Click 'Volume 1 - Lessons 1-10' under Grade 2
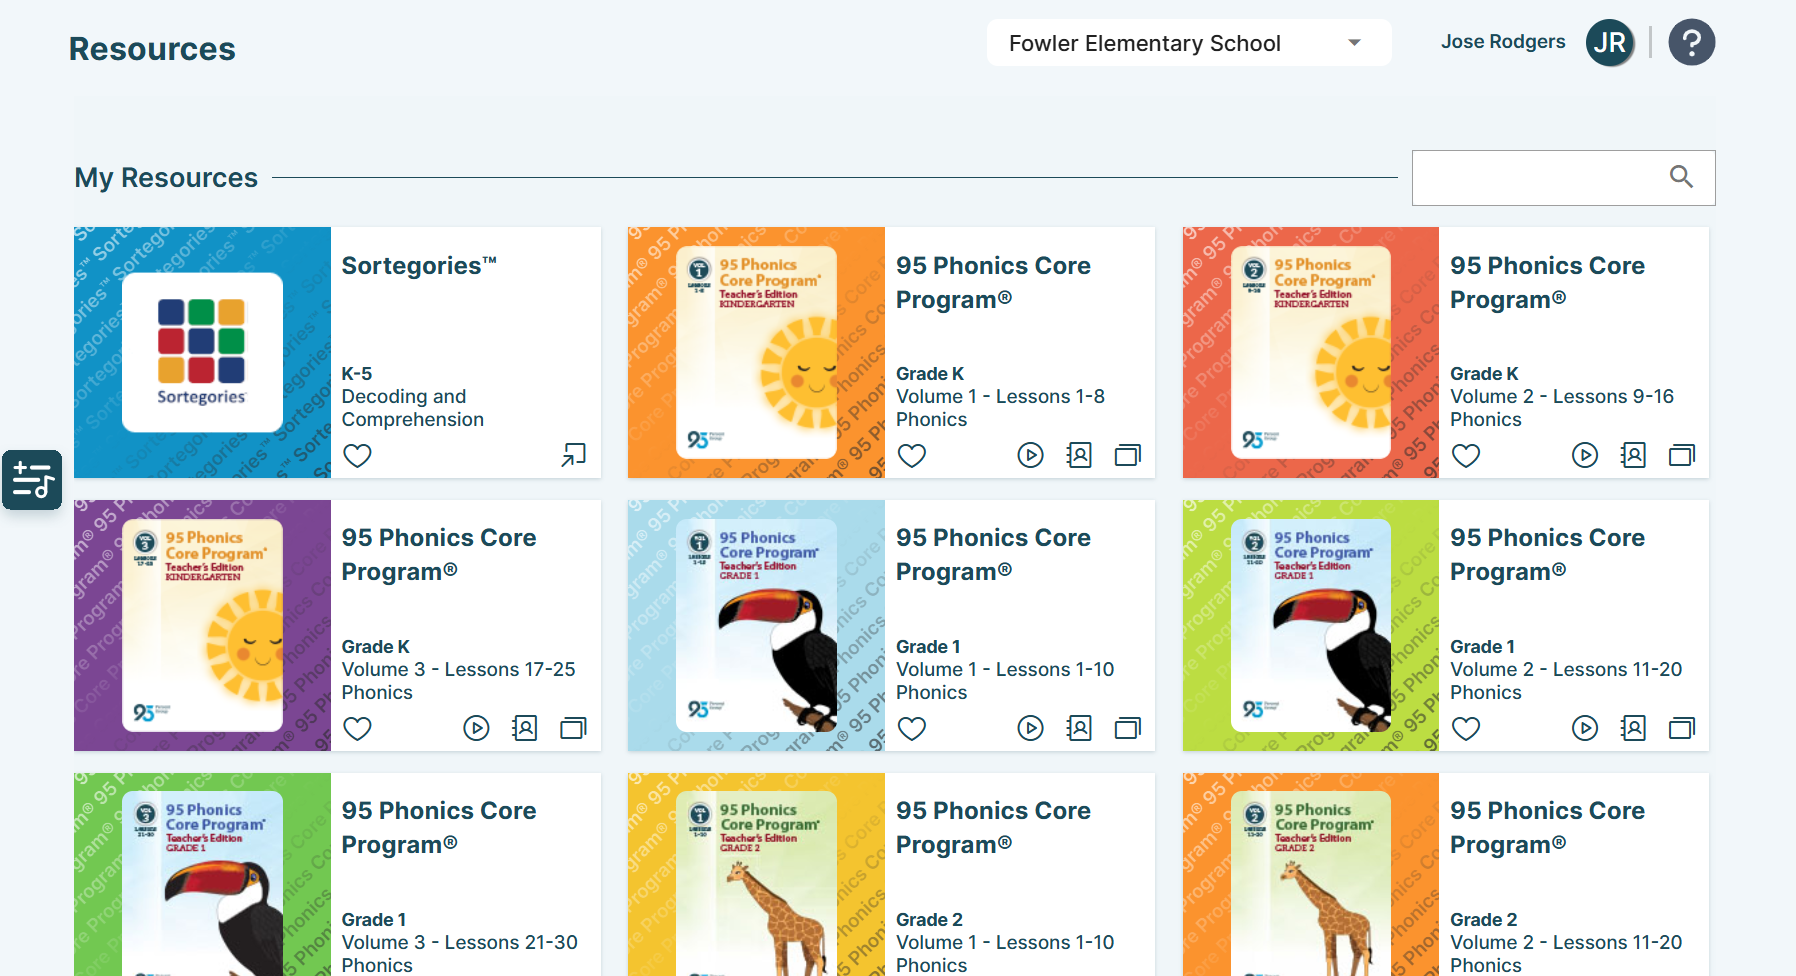This screenshot has height=976, width=1796. (x=1005, y=942)
